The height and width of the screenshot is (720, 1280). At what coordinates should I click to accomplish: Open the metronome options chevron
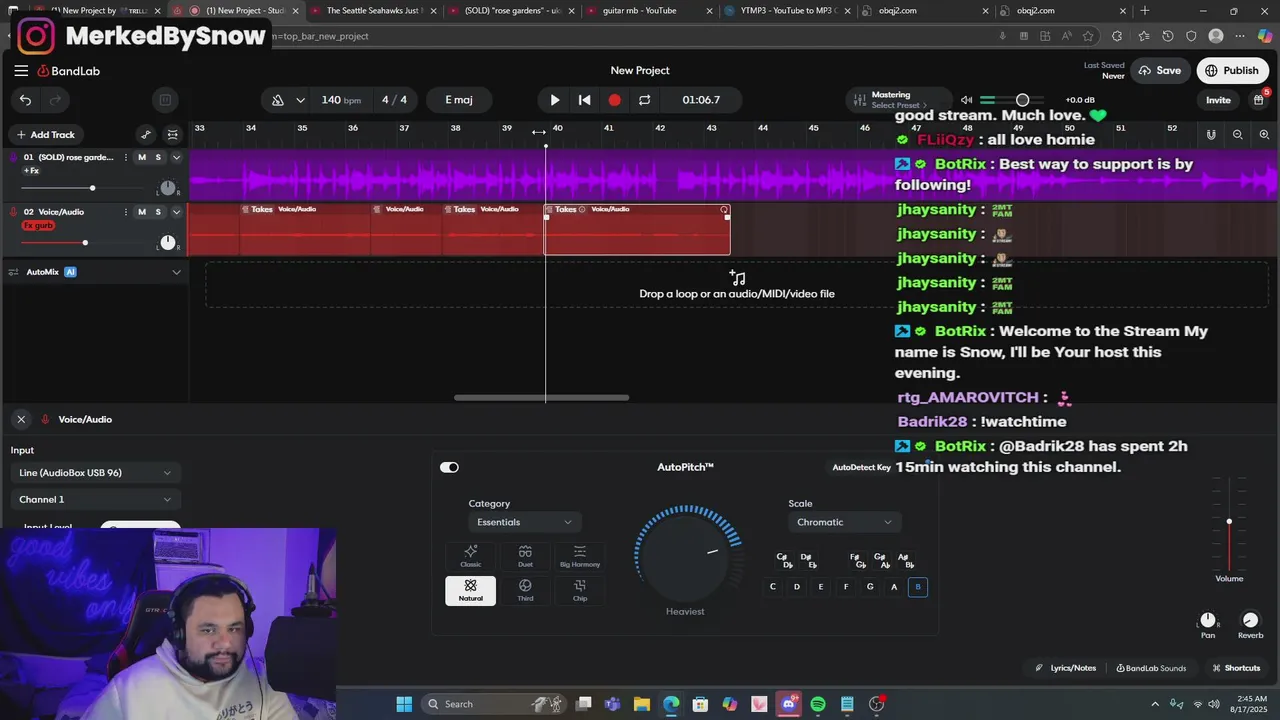tap(300, 100)
